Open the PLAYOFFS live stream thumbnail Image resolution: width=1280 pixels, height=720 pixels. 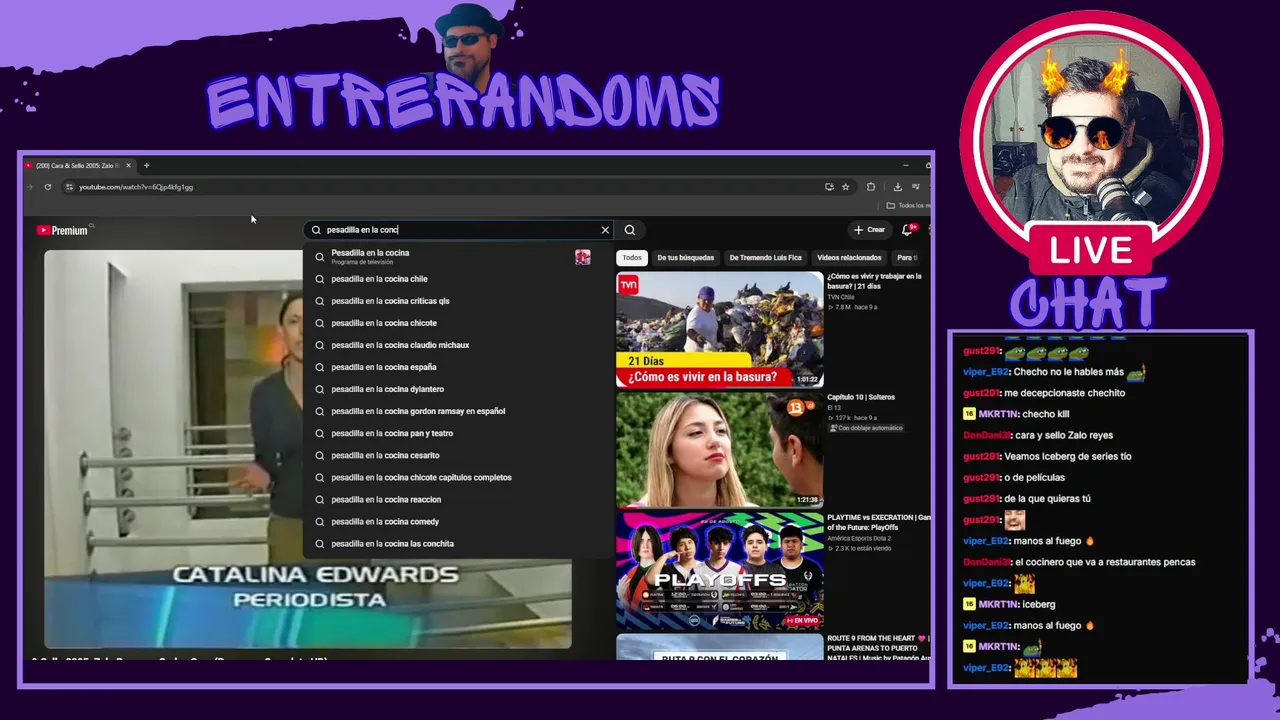point(720,570)
